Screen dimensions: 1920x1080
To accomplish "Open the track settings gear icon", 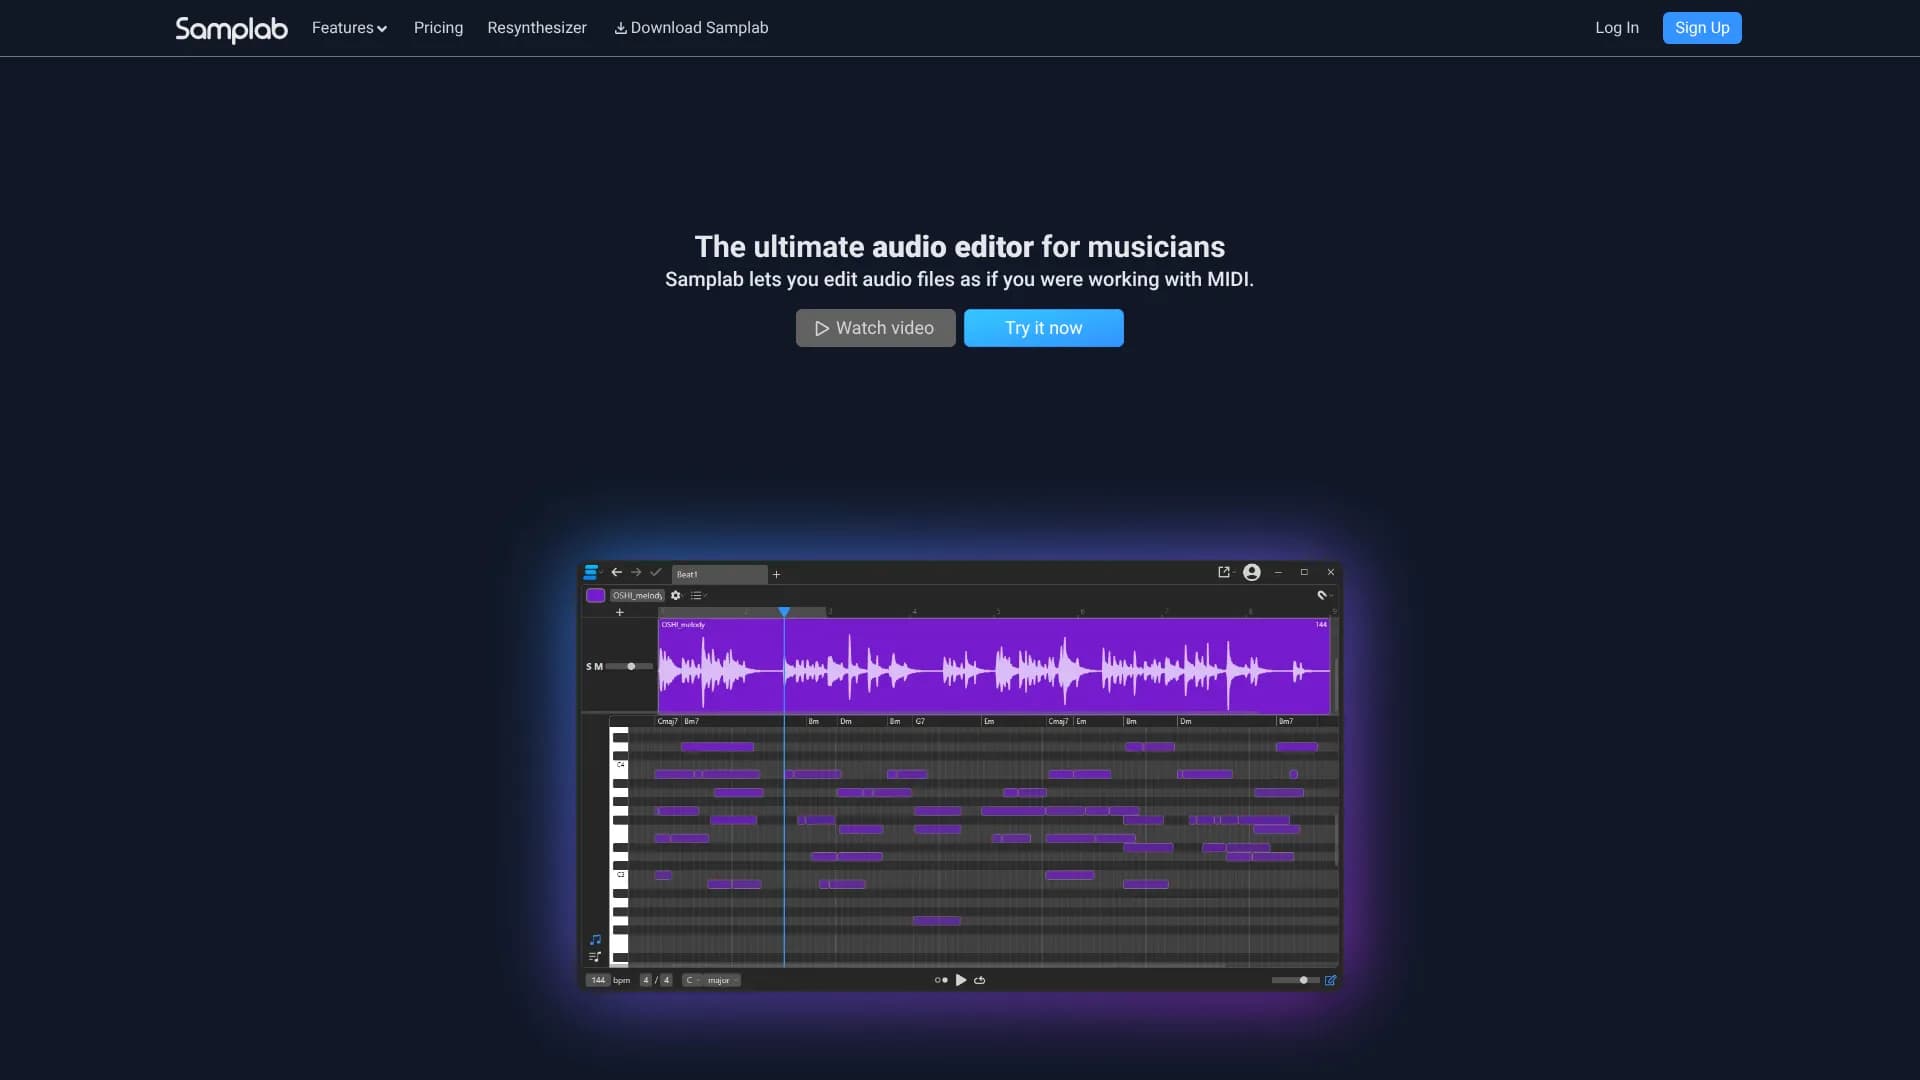I will [x=676, y=596].
